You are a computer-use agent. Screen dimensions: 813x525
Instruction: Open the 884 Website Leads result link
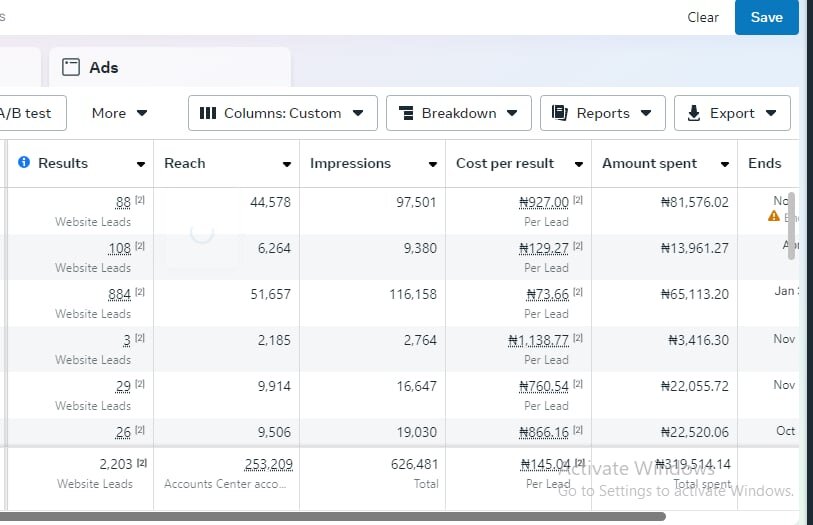pos(119,294)
